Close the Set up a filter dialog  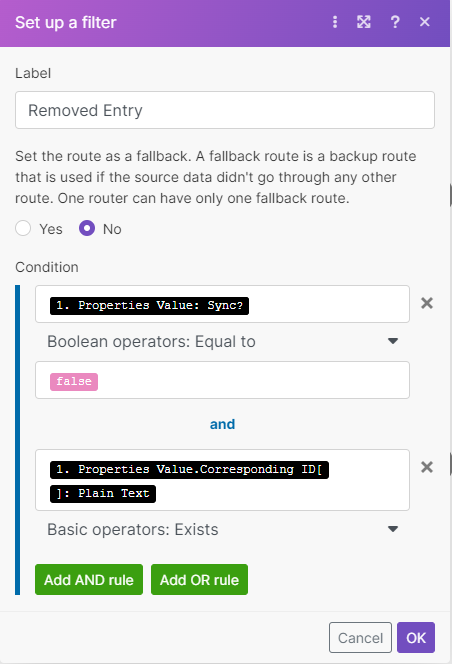click(424, 22)
